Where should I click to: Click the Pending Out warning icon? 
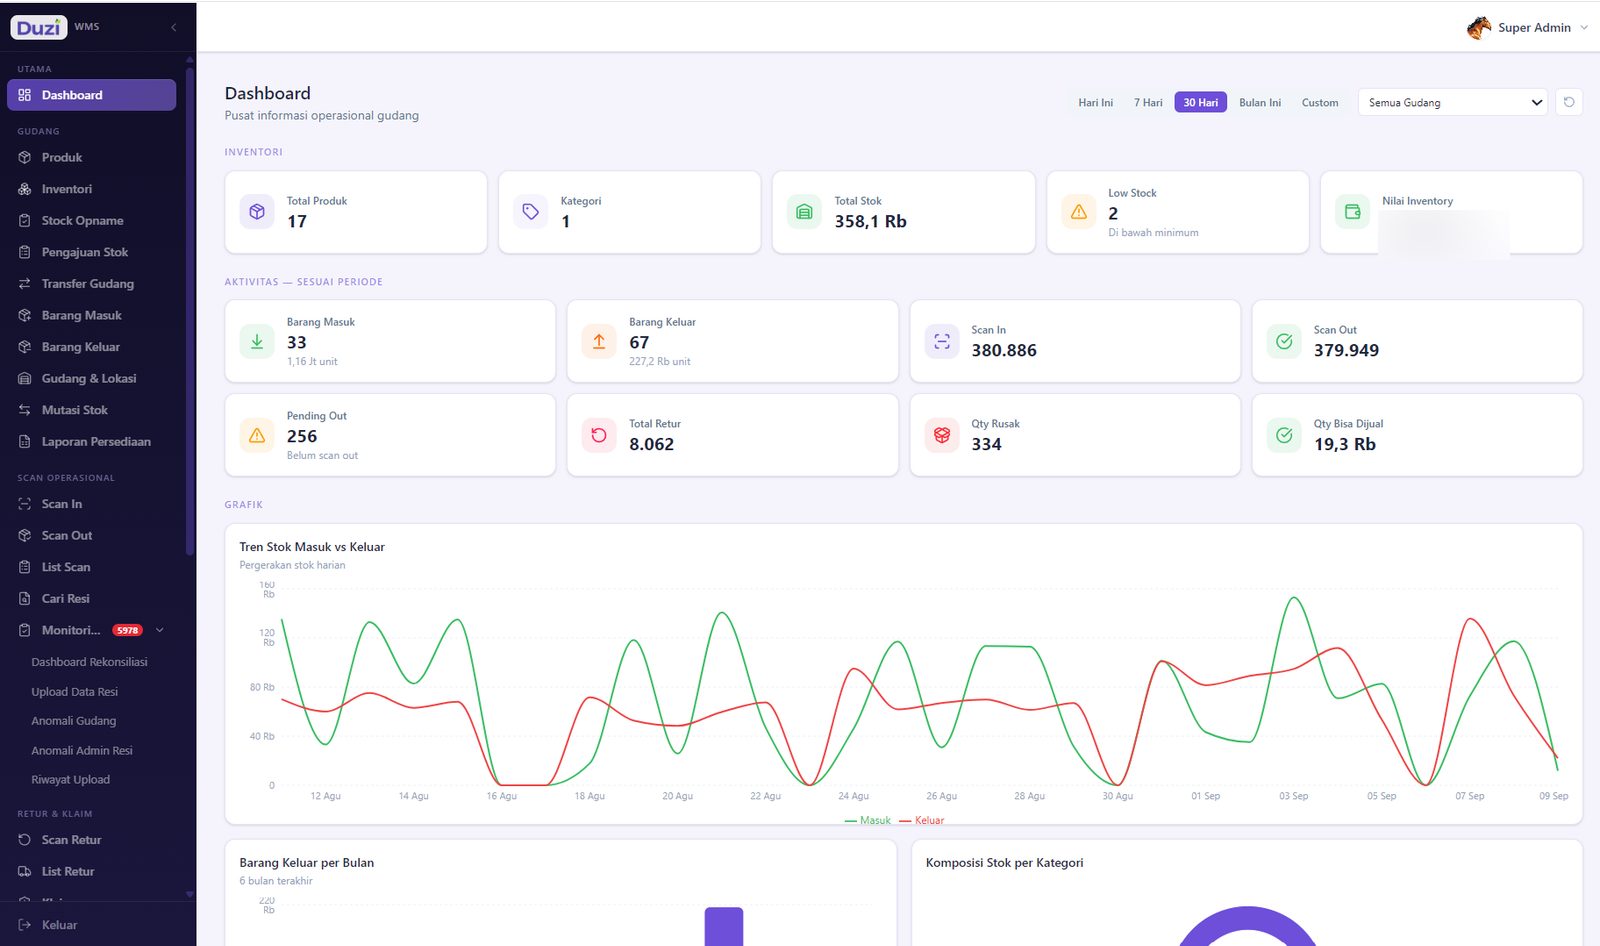tap(257, 435)
